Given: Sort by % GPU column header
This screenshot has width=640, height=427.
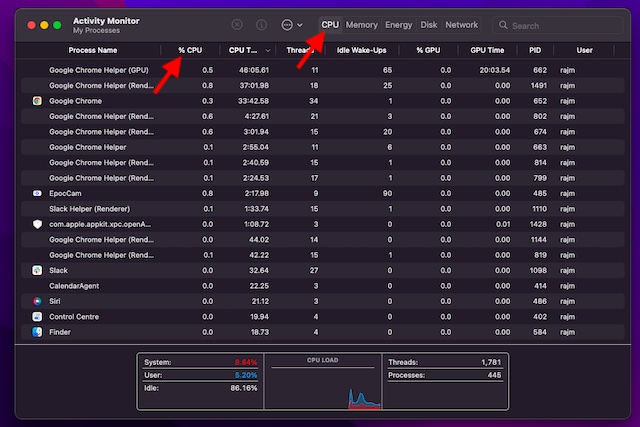Looking at the screenshot, I should pyautogui.click(x=428, y=50).
